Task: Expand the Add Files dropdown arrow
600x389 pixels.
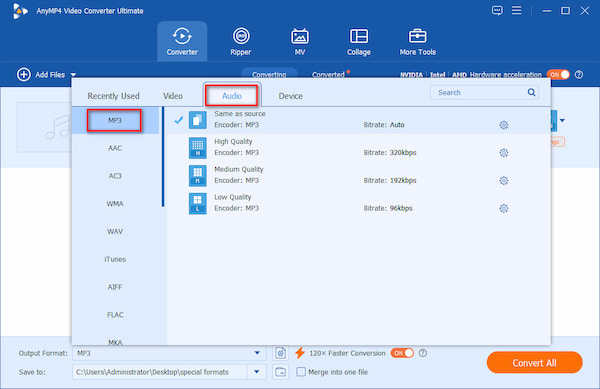Action: tap(73, 75)
